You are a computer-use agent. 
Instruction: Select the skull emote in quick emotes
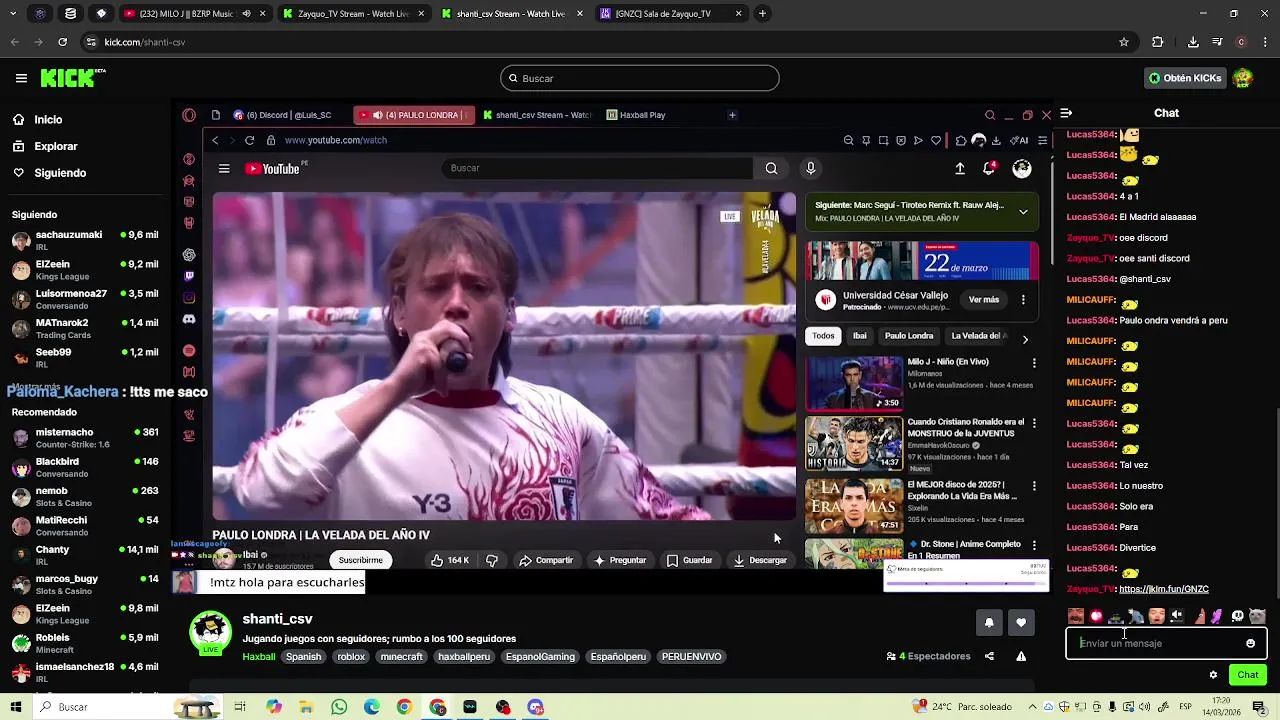[1238, 616]
